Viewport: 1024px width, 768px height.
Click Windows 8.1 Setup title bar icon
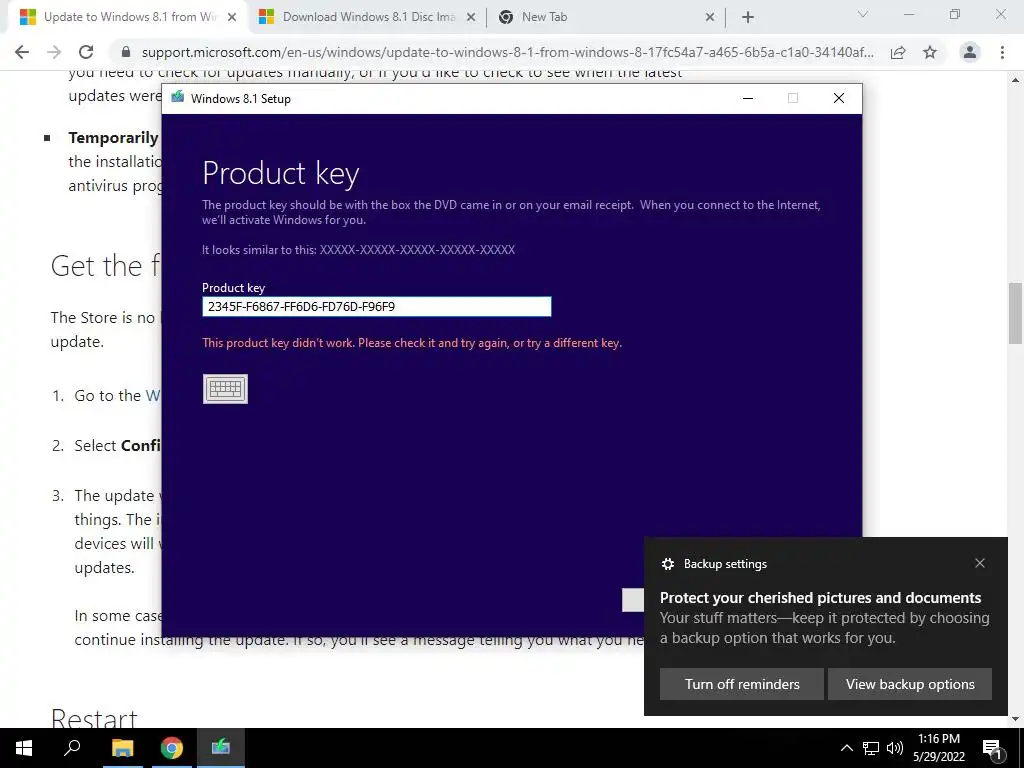178,98
